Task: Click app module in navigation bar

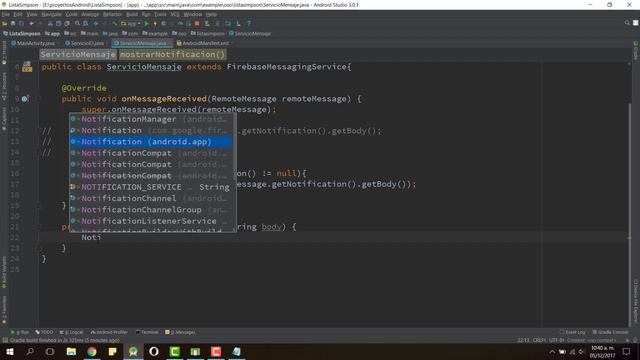Action: (x=52, y=33)
